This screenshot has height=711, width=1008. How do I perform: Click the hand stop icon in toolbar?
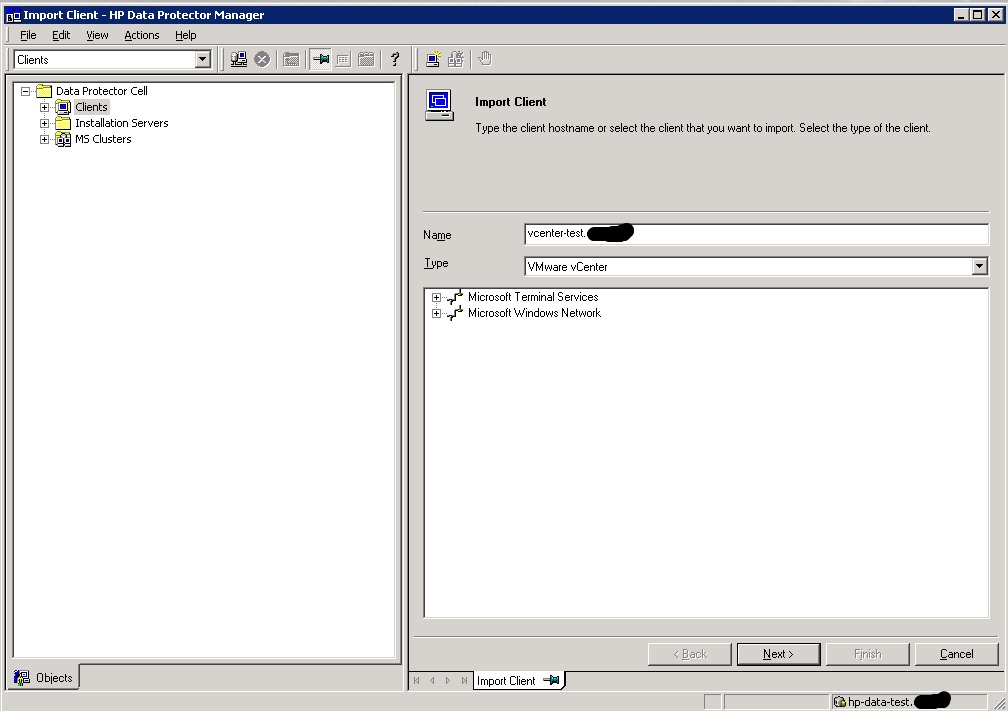click(x=485, y=58)
